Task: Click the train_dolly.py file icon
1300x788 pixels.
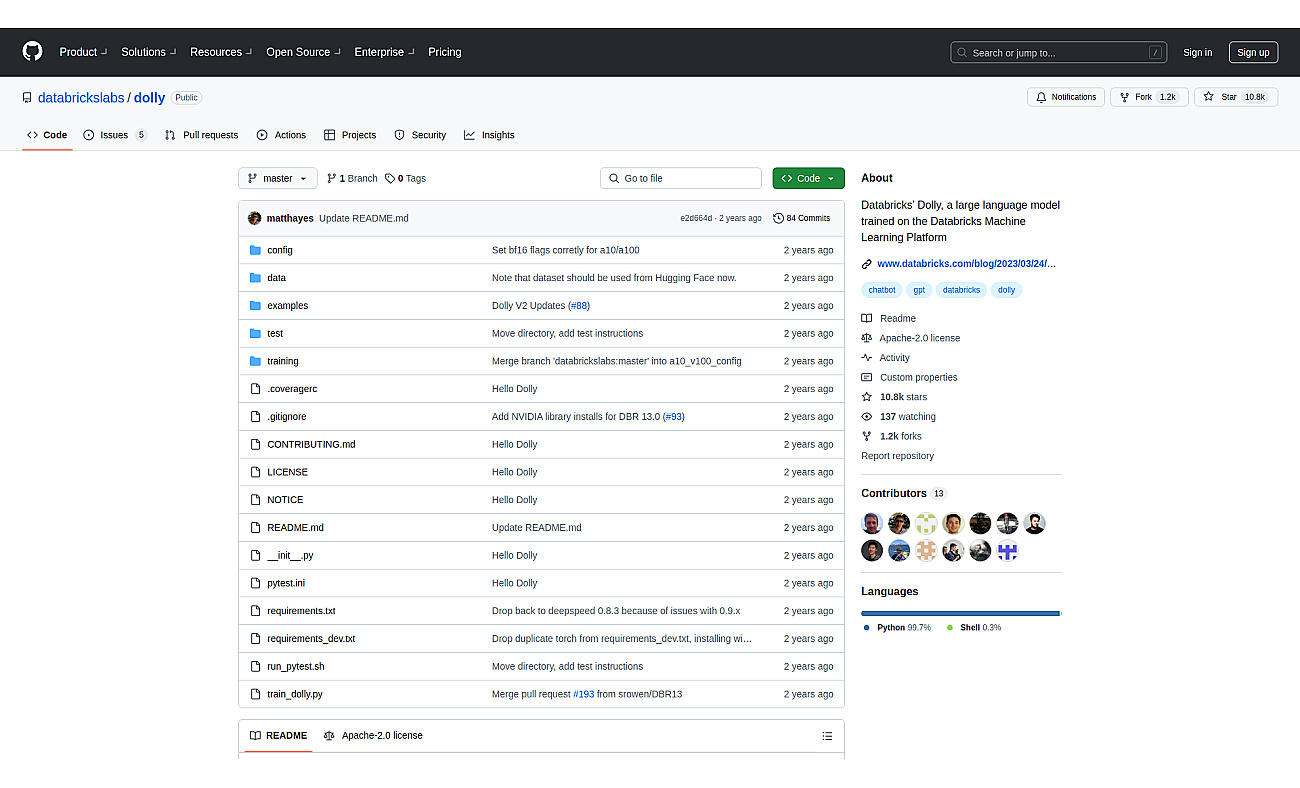Action: tap(255, 694)
